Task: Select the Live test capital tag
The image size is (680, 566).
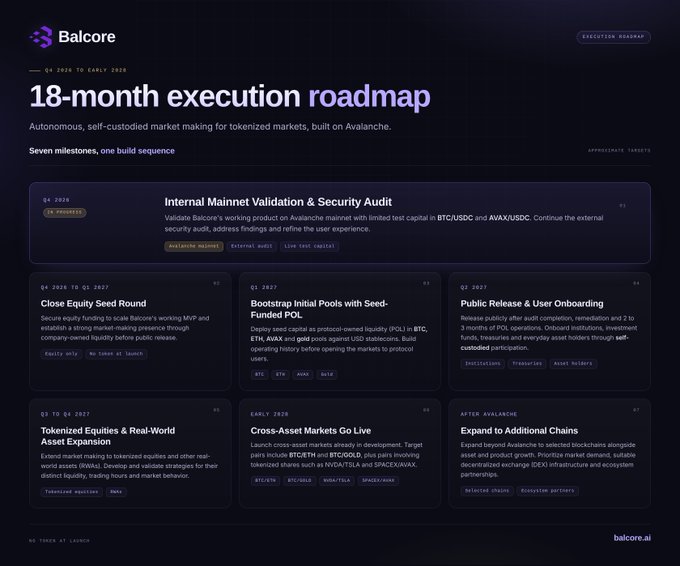Action: [x=309, y=246]
